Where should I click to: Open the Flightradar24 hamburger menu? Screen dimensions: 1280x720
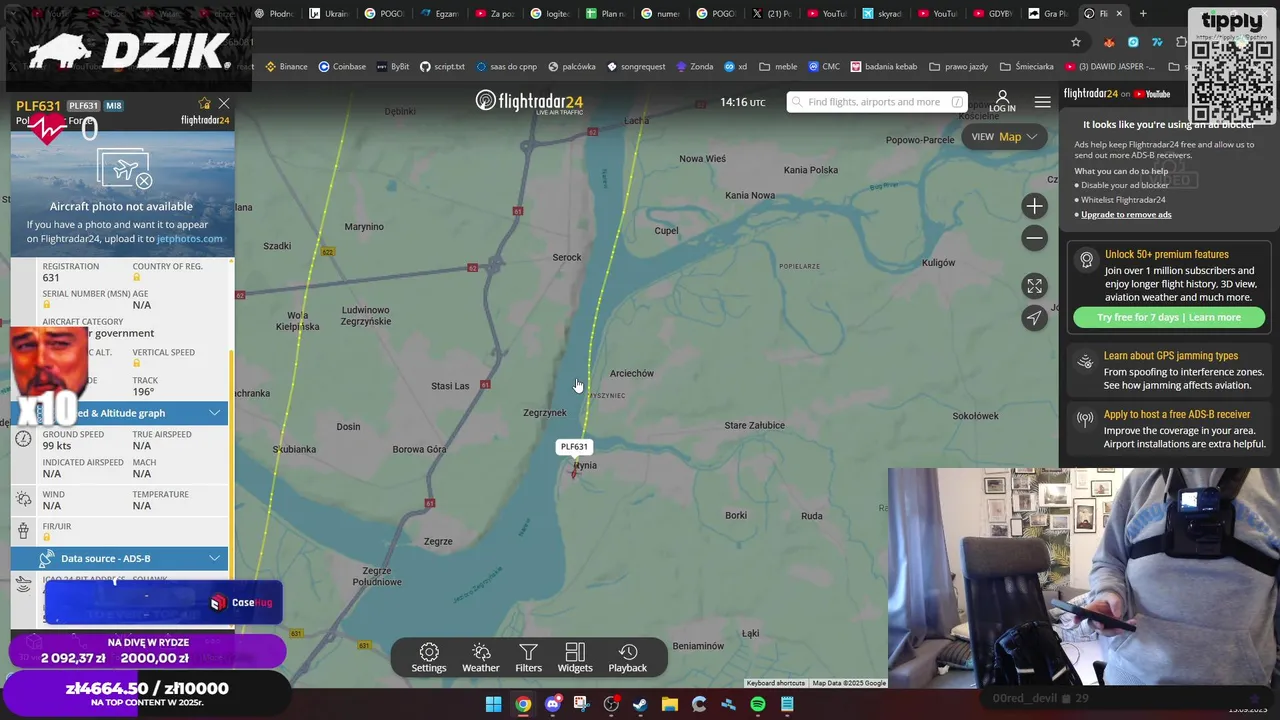(x=1042, y=102)
